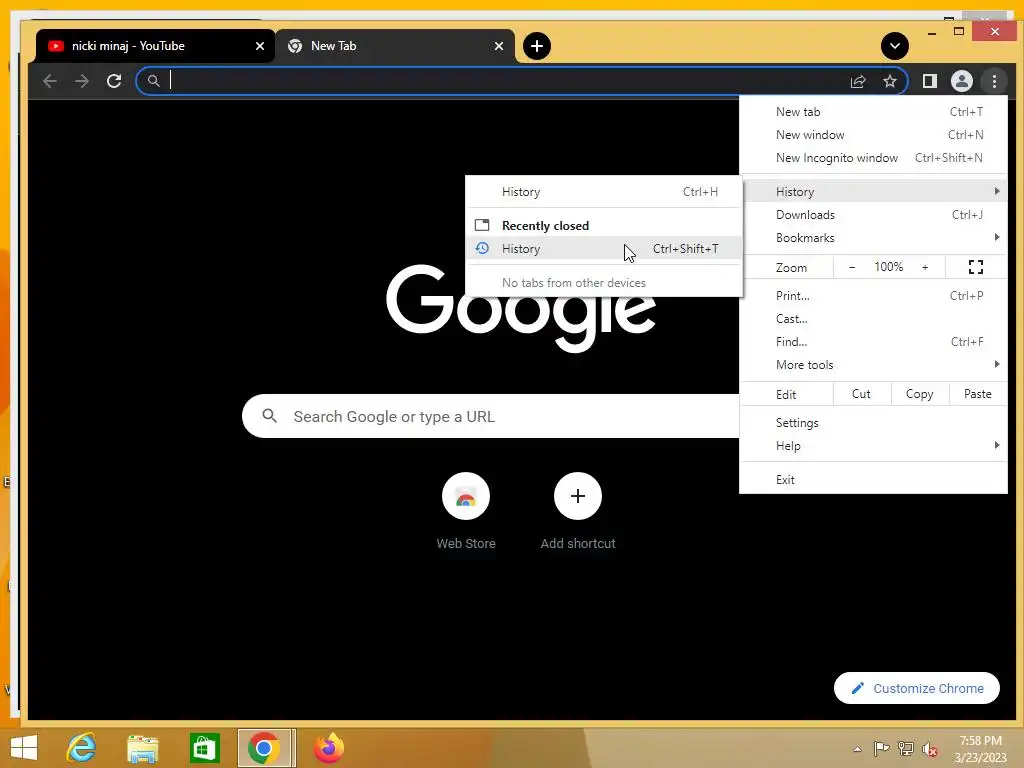Click the Zoom 100% value
Screen dimensions: 1024x768
tap(888, 267)
